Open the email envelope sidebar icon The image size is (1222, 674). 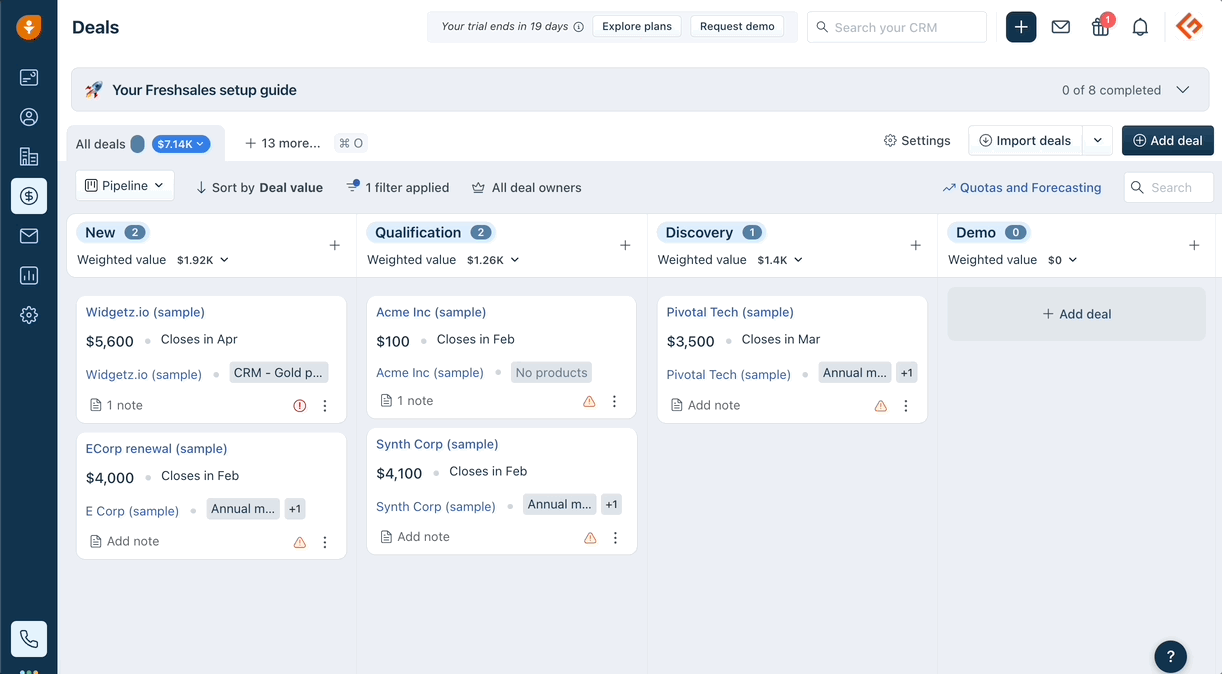(29, 236)
